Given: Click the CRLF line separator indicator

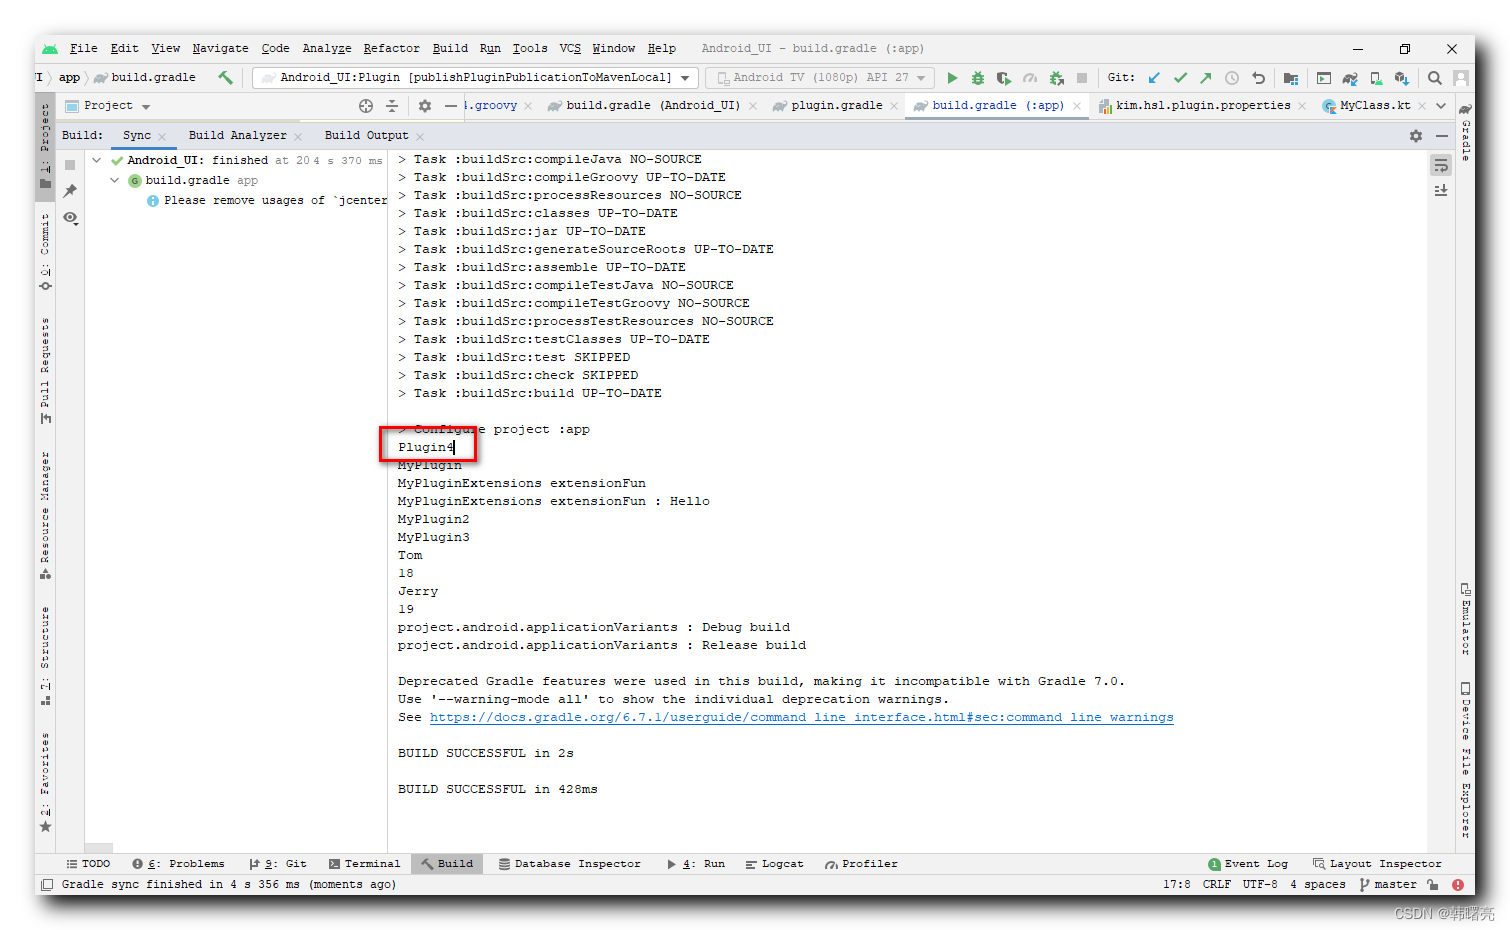Looking at the screenshot, I should (x=1217, y=884).
